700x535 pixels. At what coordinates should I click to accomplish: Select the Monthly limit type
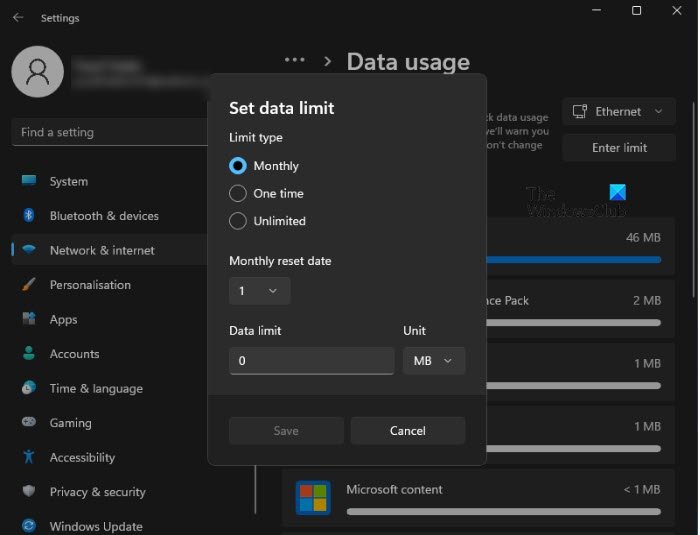[238, 166]
